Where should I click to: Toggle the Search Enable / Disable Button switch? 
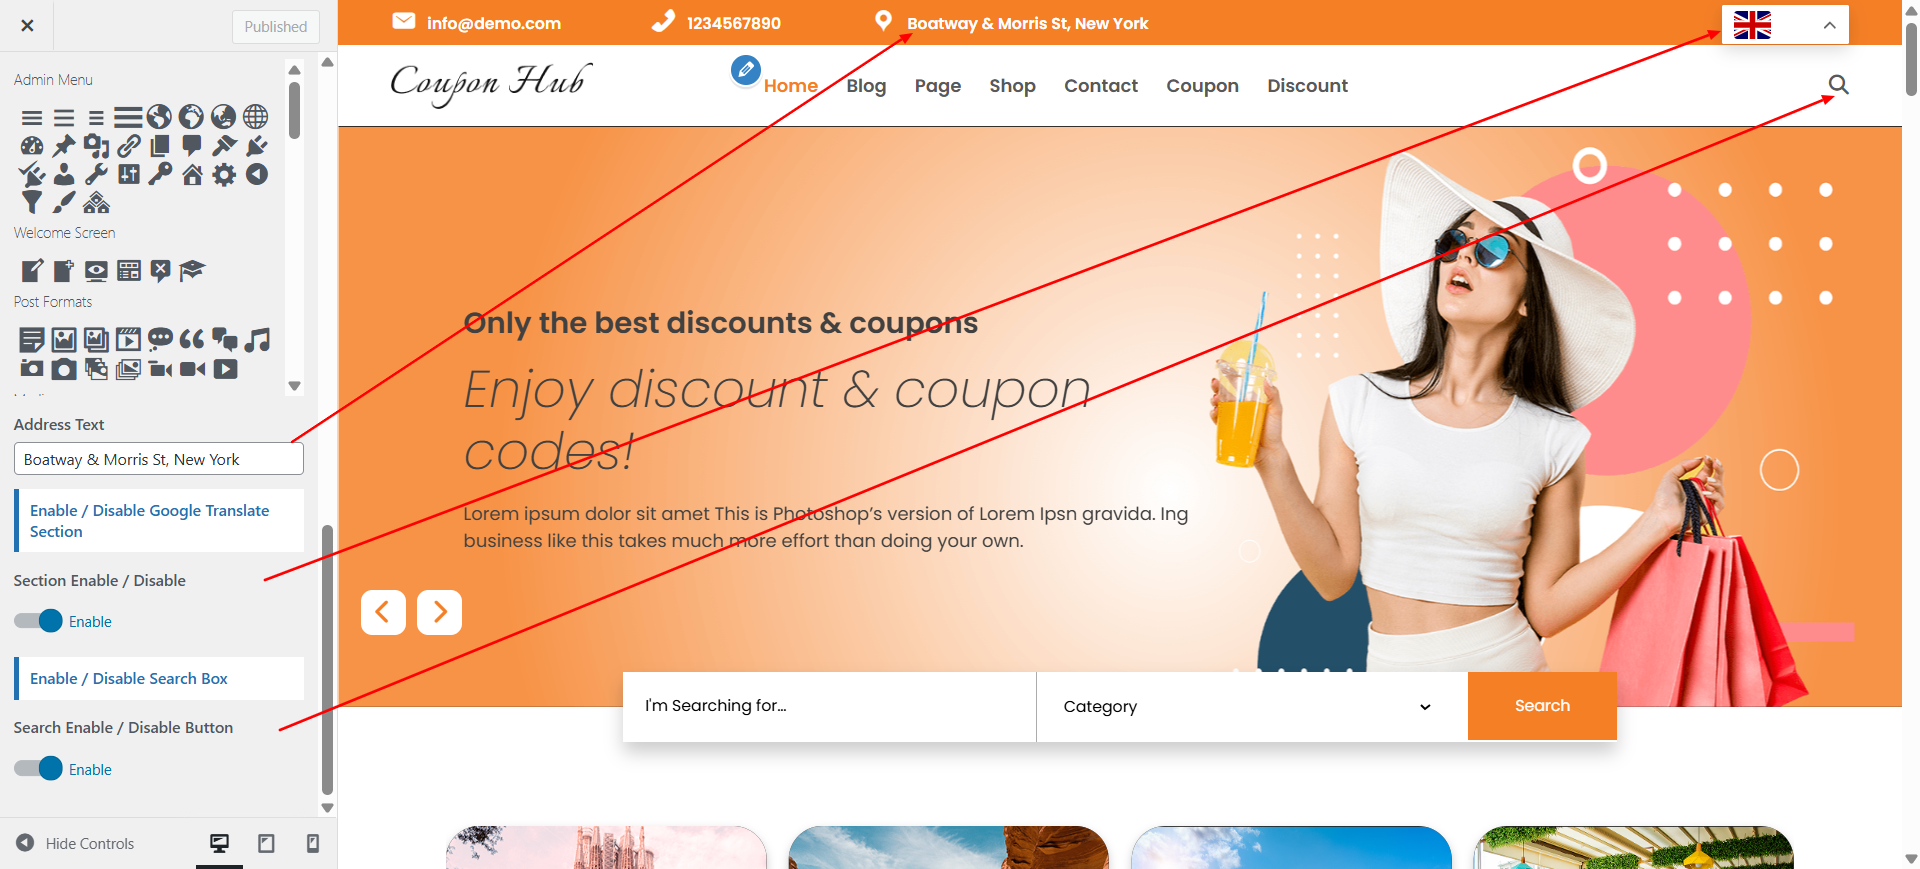(38, 769)
